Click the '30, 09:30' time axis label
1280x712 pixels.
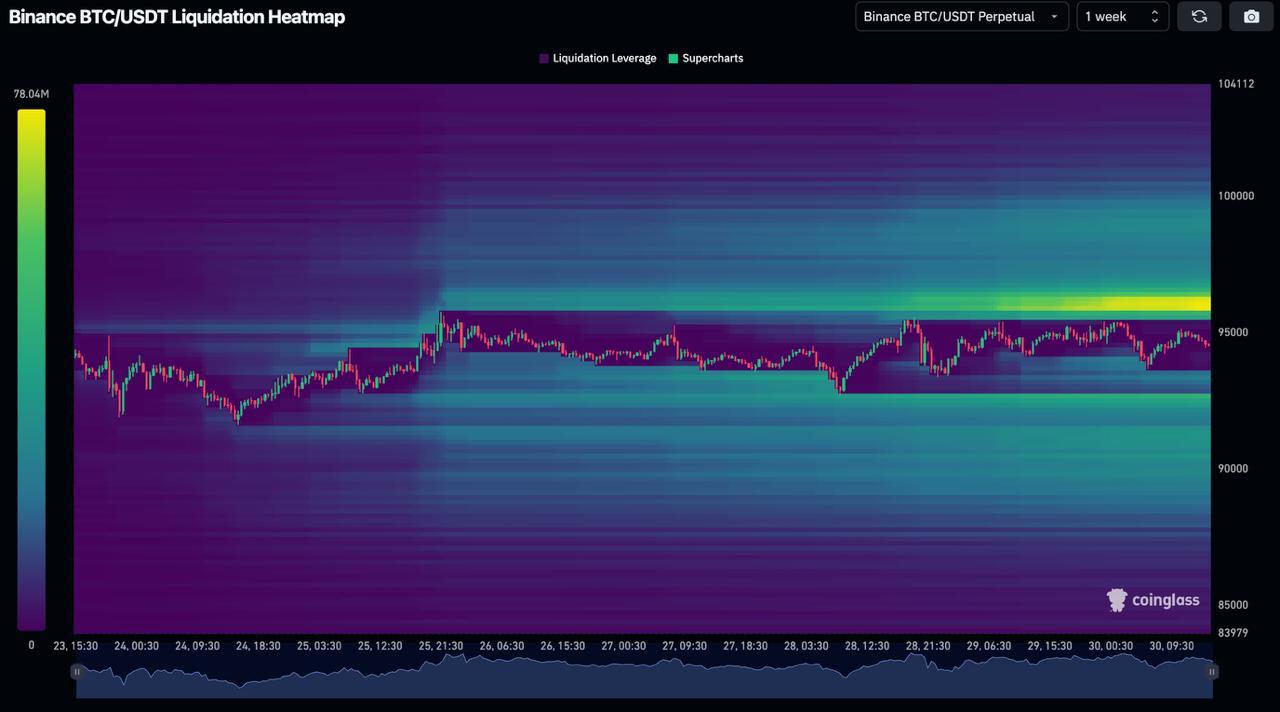(1173, 646)
